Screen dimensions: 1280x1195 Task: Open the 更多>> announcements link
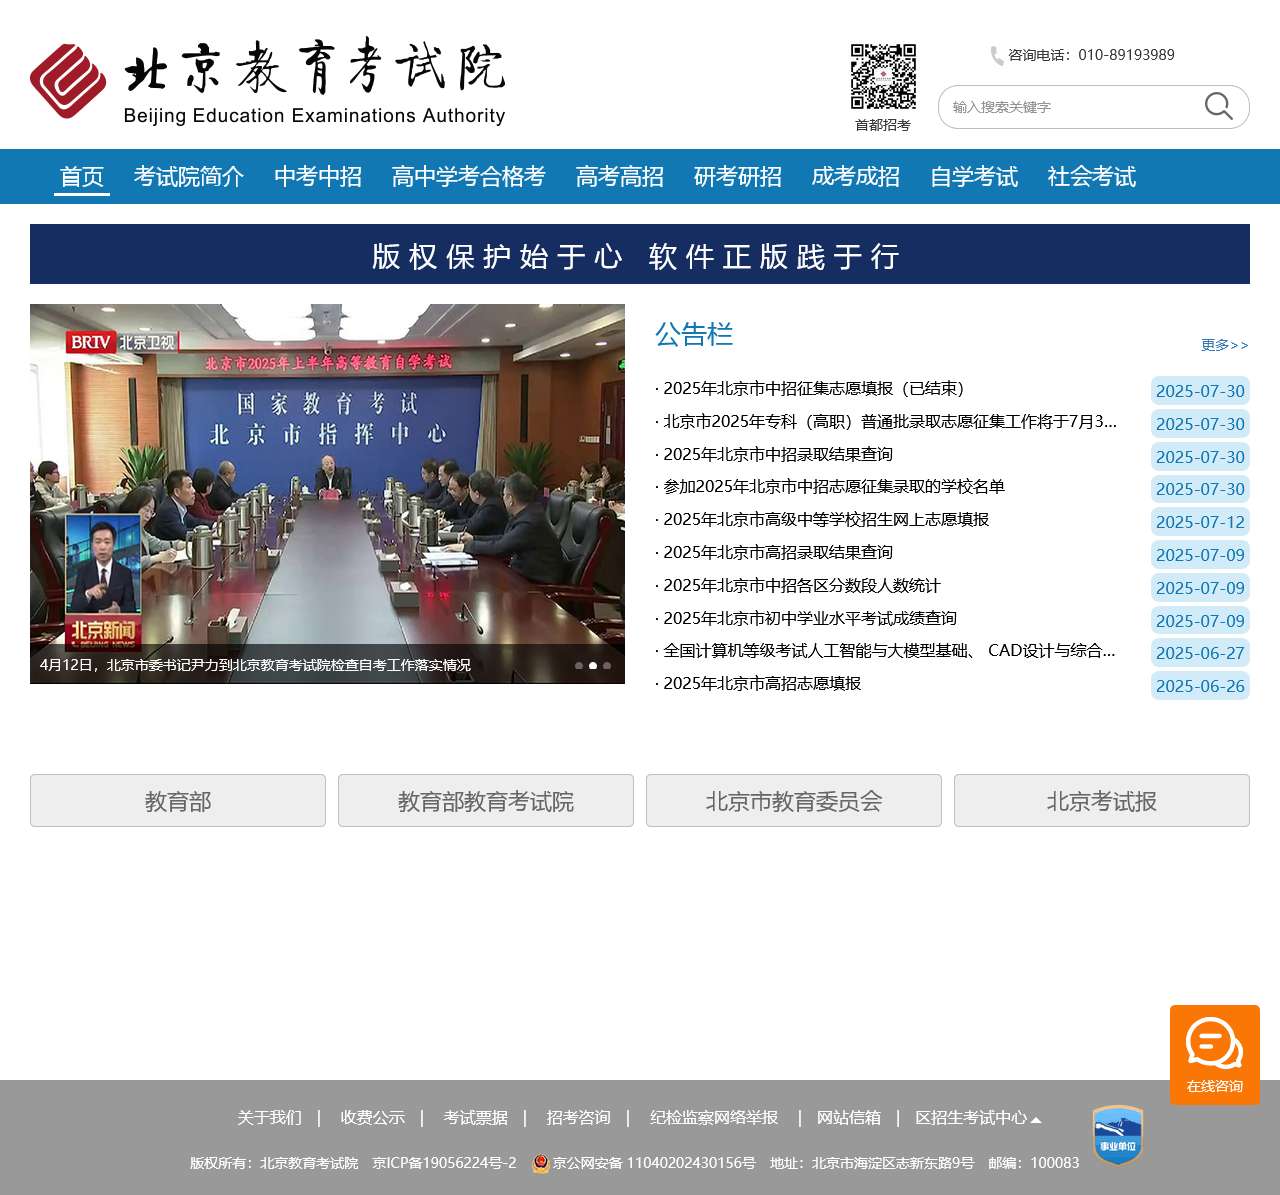pos(1224,345)
